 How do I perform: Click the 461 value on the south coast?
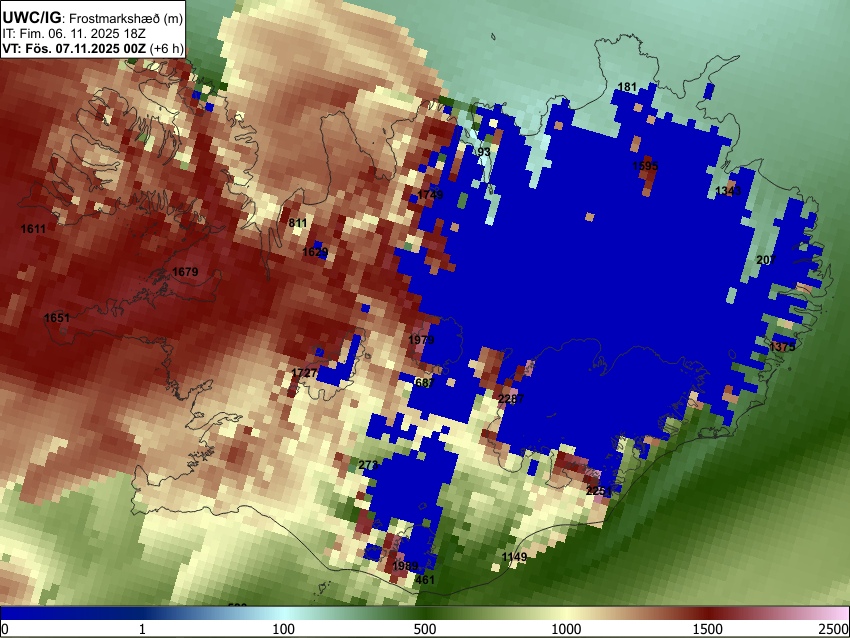tap(425, 580)
